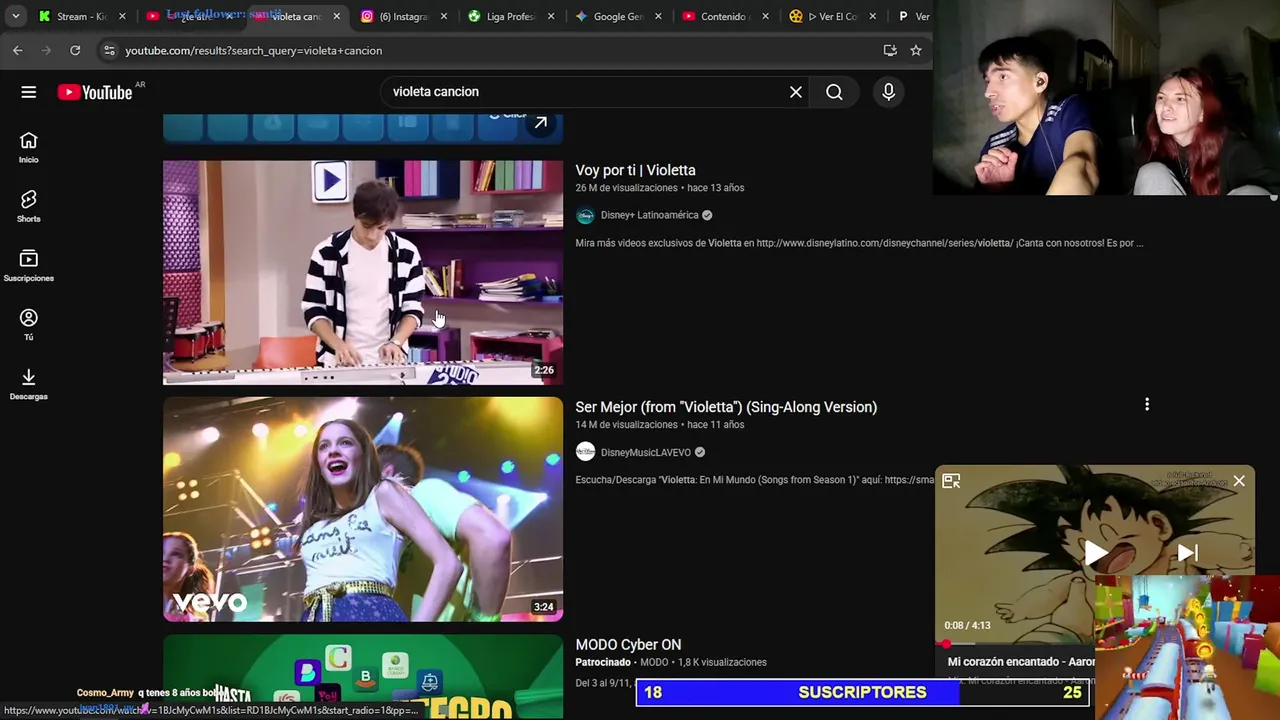Image resolution: width=1280 pixels, height=720 pixels.
Task: Click '14 M de visualizaciones' text
Action: tap(626, 425)
